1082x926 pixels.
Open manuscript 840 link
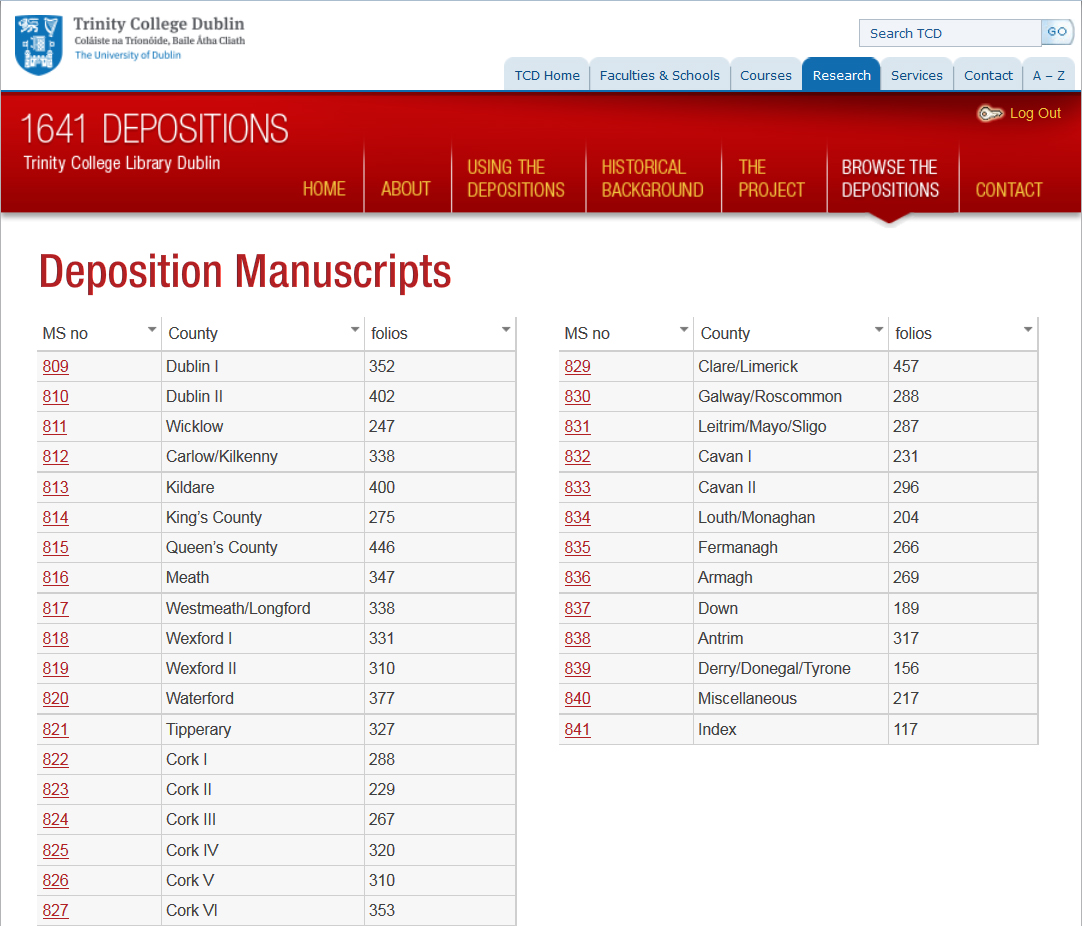pyautogui.click(x=578, y=699)
